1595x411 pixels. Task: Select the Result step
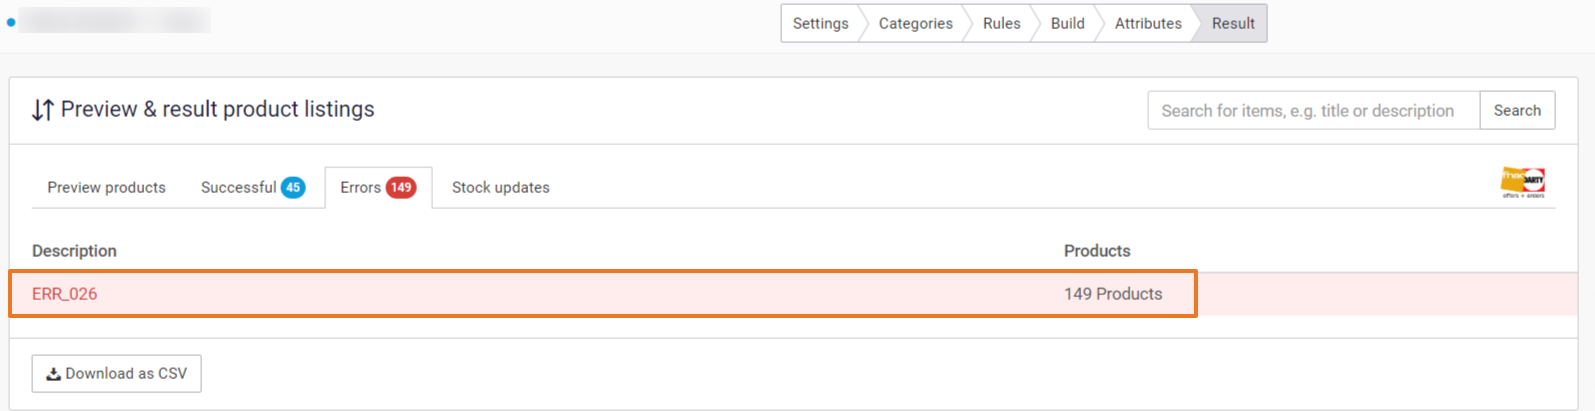(1233, 23)
